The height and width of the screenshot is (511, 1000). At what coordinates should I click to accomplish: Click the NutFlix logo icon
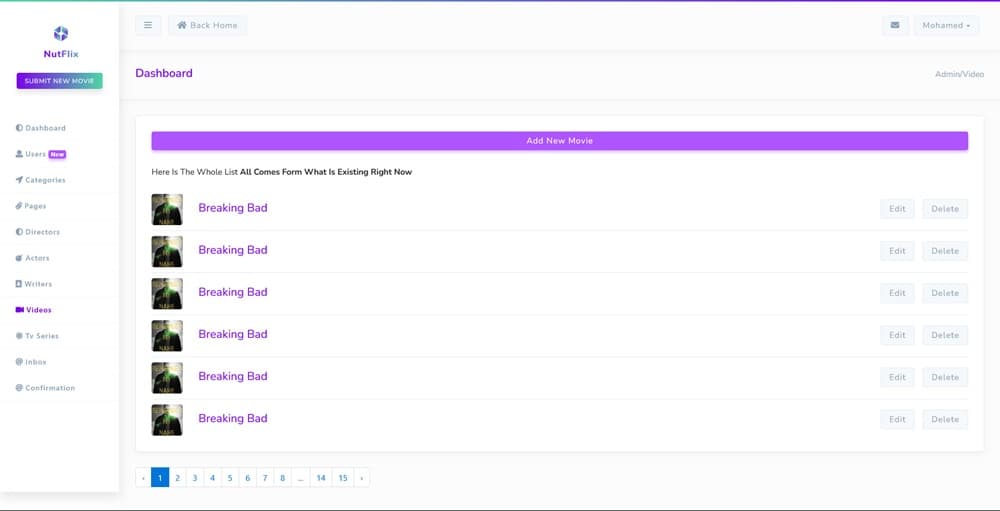pyautogui.click(x=61, y=34)
